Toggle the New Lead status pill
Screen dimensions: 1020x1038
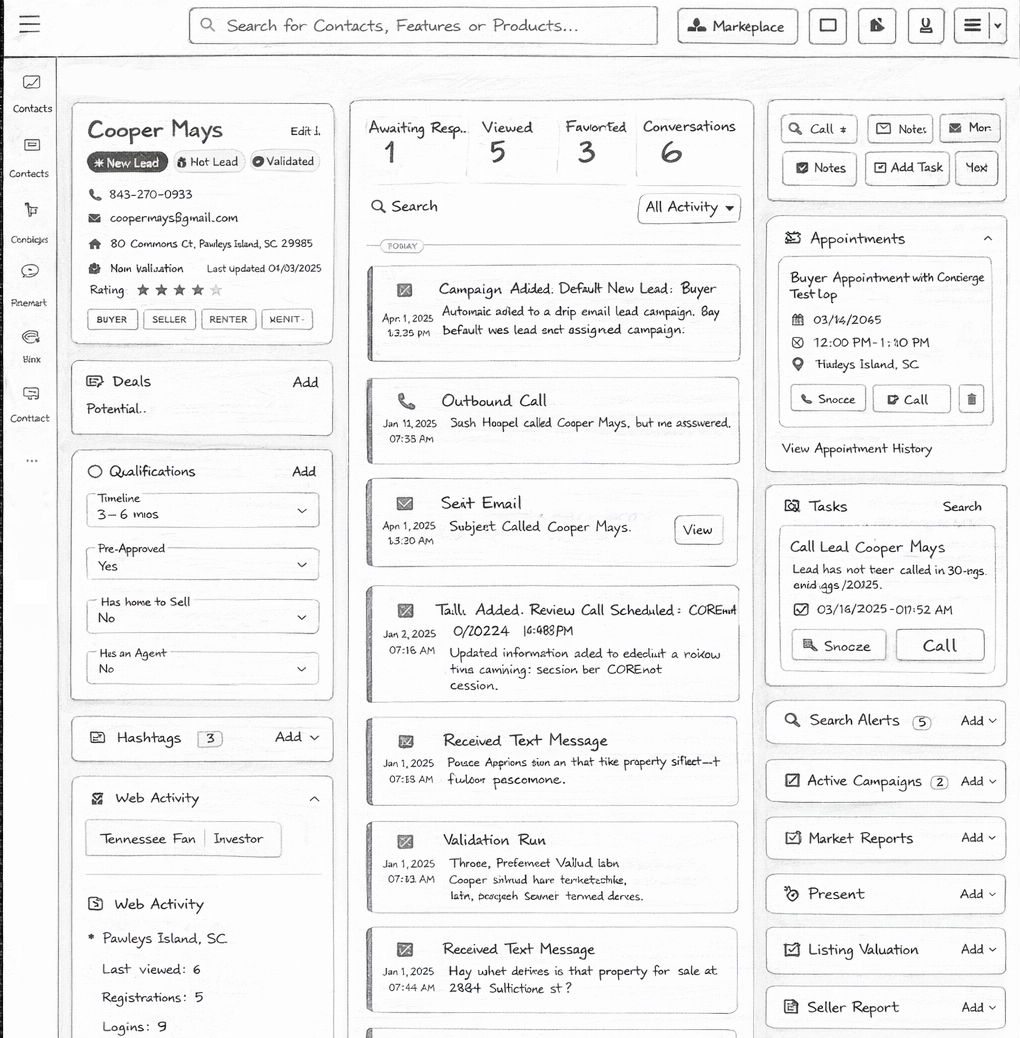pyautogui.click(x=127, y=162)
